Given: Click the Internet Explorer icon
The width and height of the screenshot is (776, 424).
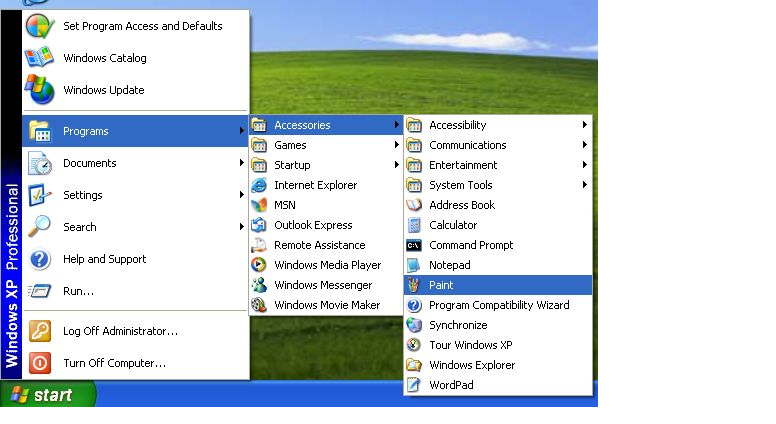Looking at the screenshot, I should (x=259, y=185).
